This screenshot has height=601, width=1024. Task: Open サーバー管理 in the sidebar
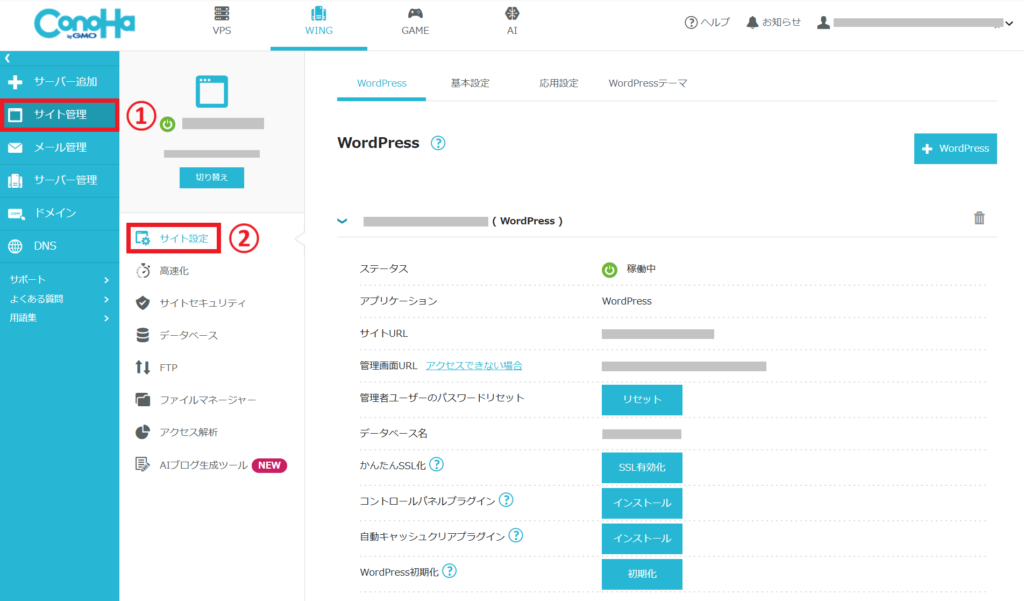click(x=59, y=180)
